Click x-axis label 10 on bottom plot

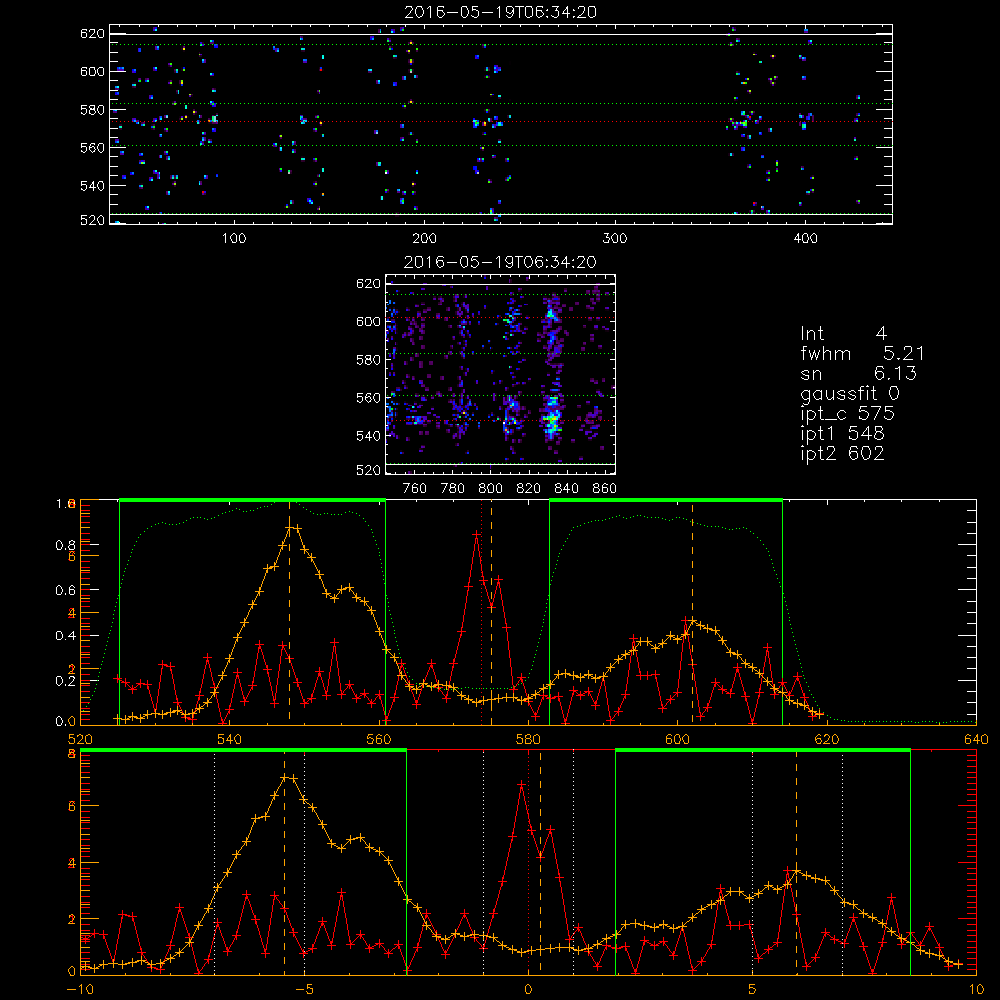976,990
